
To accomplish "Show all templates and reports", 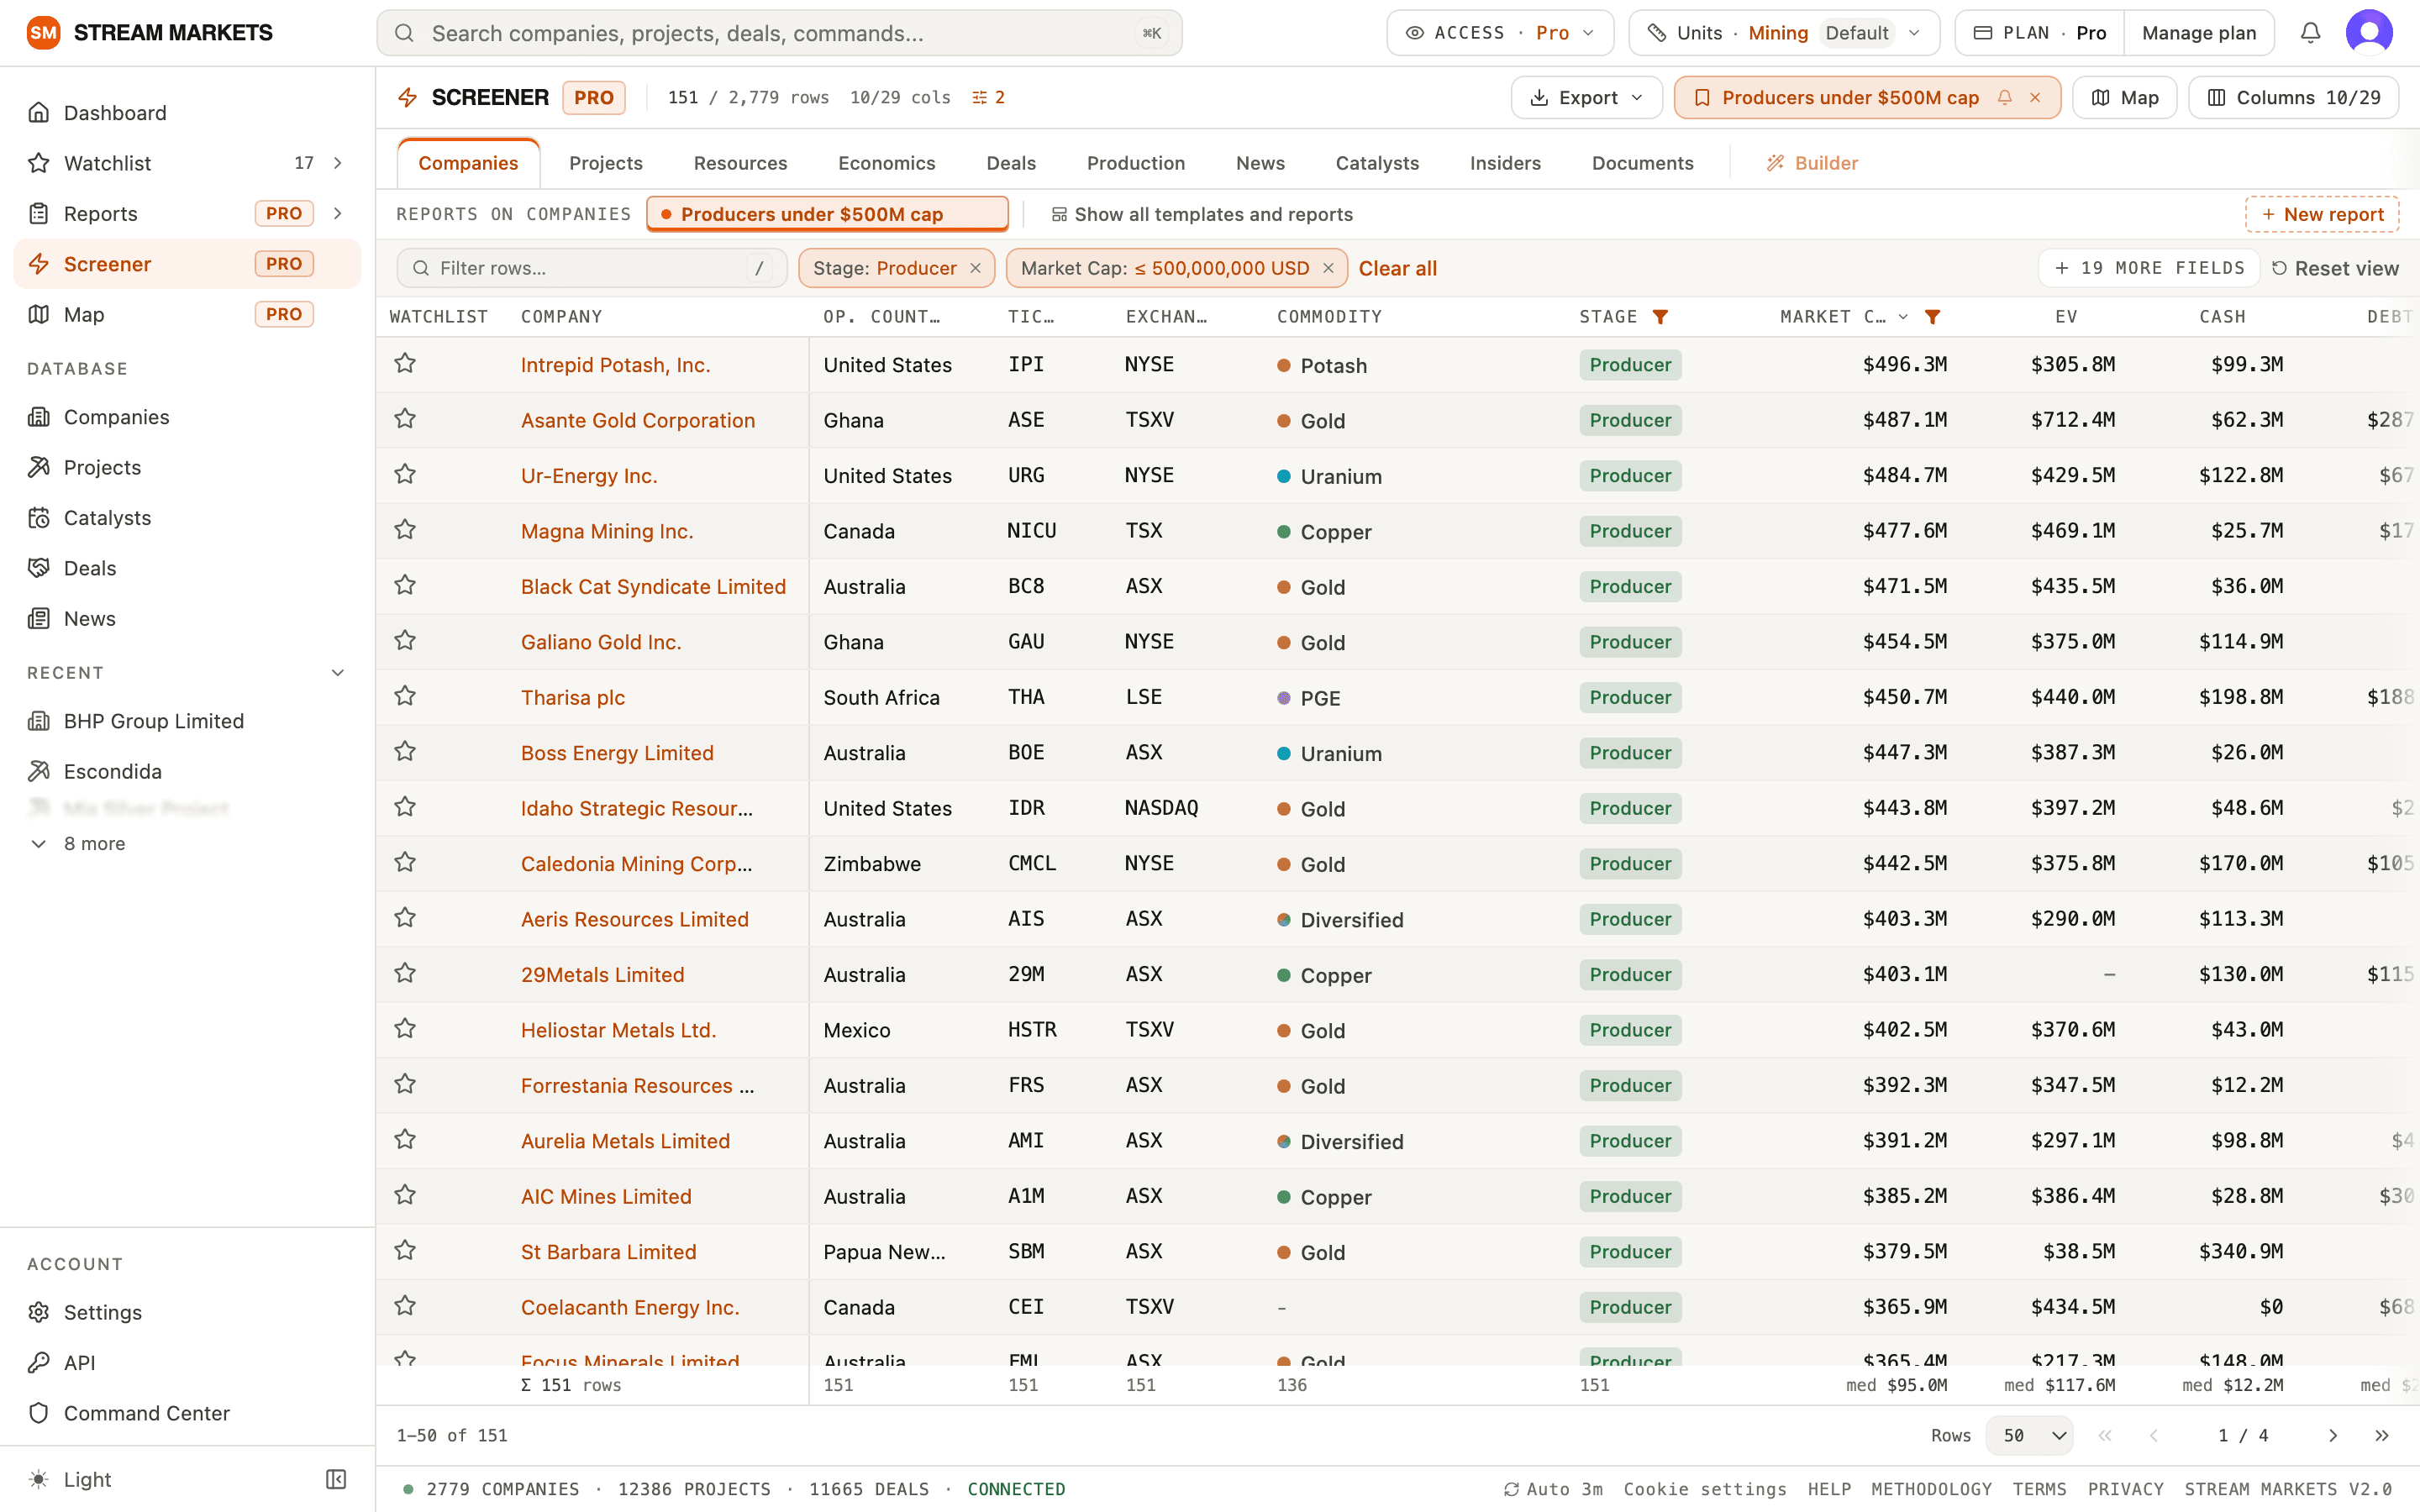I will 1202,214.
